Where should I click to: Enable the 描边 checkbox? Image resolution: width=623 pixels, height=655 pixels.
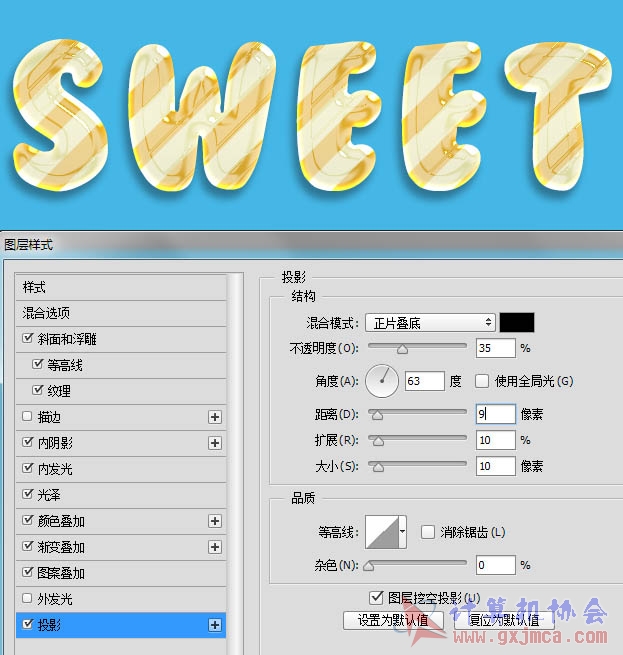click(x=27, y=416)
